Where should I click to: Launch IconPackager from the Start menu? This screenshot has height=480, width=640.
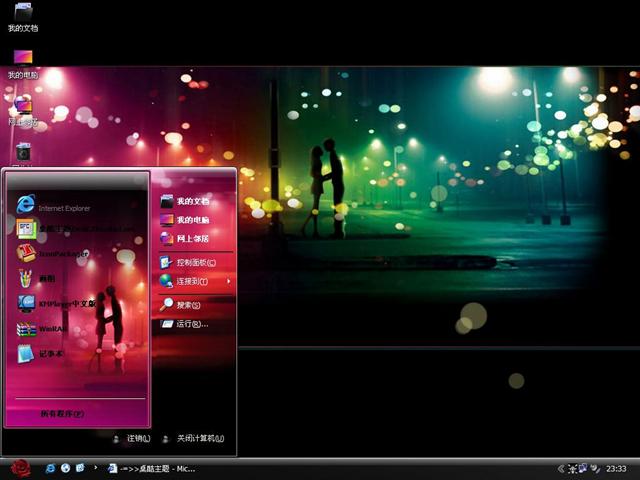tap(64, 254)
